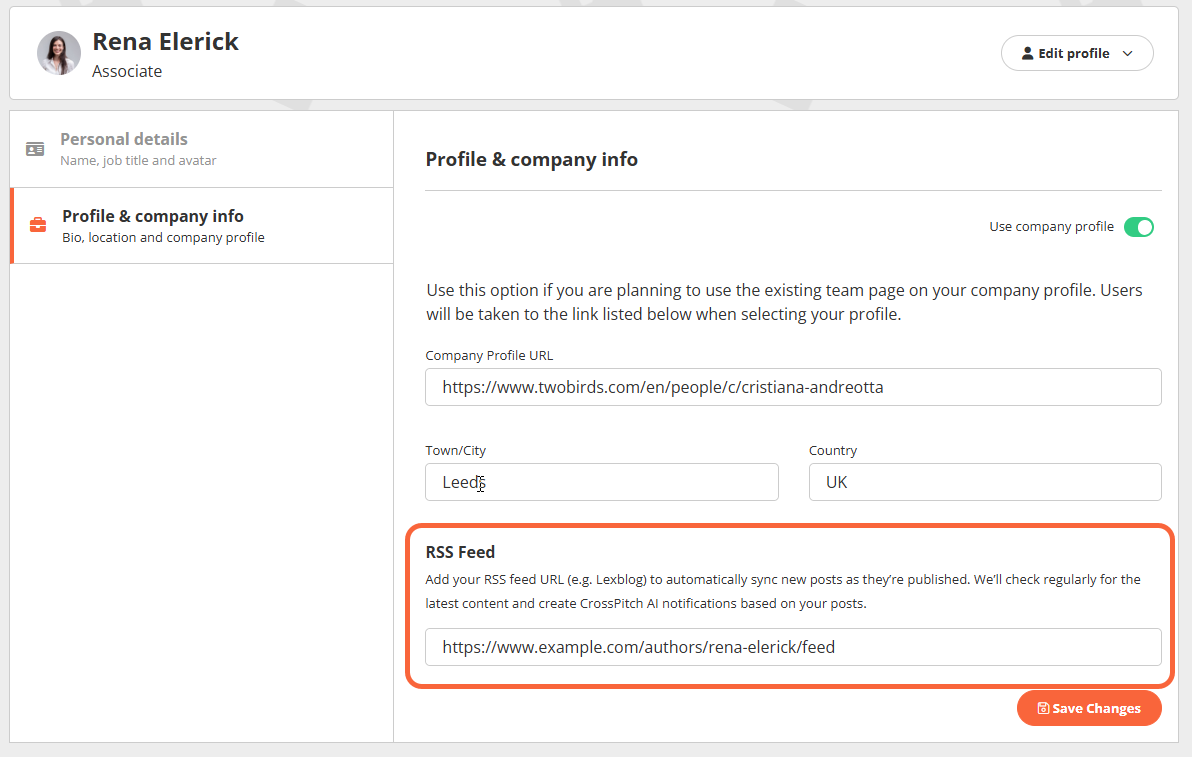Viewport: 1192px width, 757px height.
Task: Click the RSS Feed section heading
Action: pos(460,552)
